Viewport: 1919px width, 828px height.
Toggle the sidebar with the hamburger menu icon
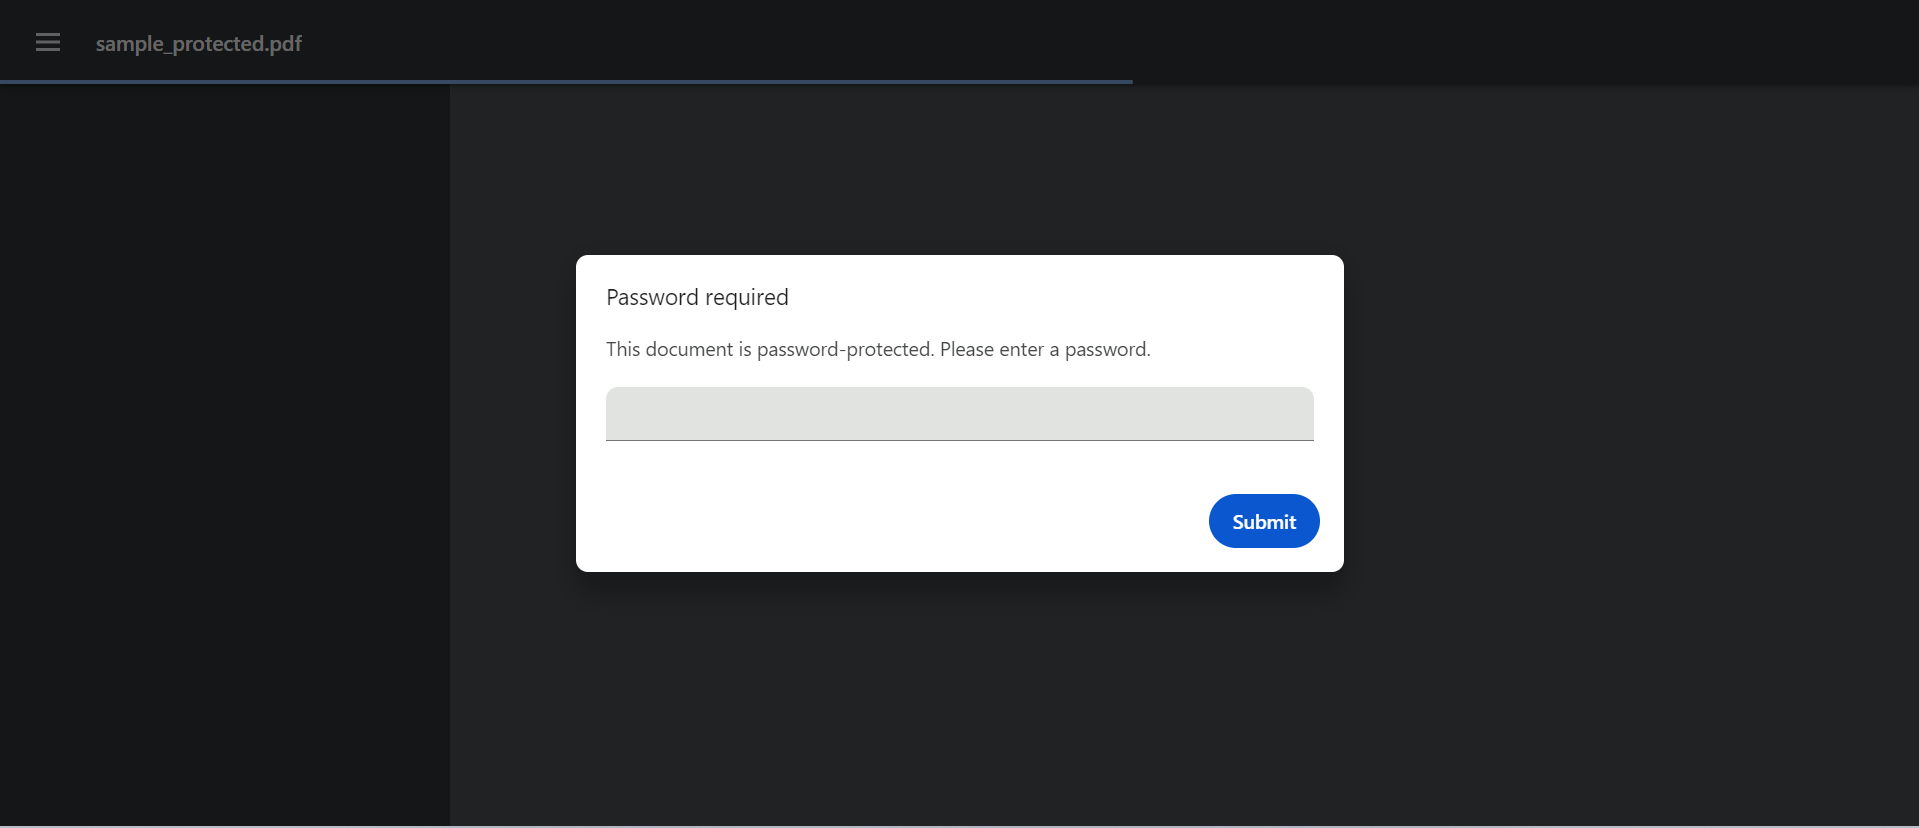pos(48,42)
